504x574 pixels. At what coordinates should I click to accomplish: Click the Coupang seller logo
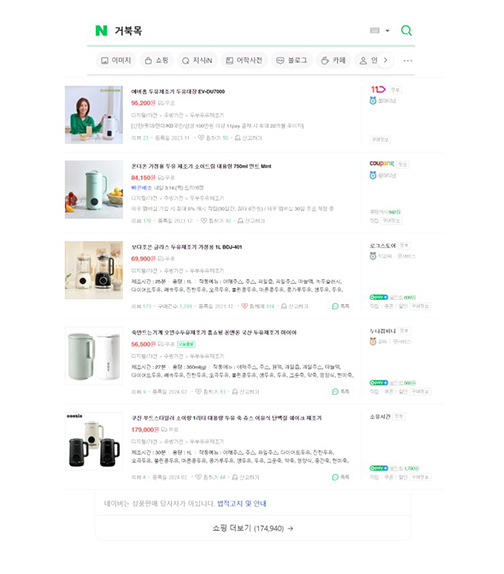click(382, 164)
